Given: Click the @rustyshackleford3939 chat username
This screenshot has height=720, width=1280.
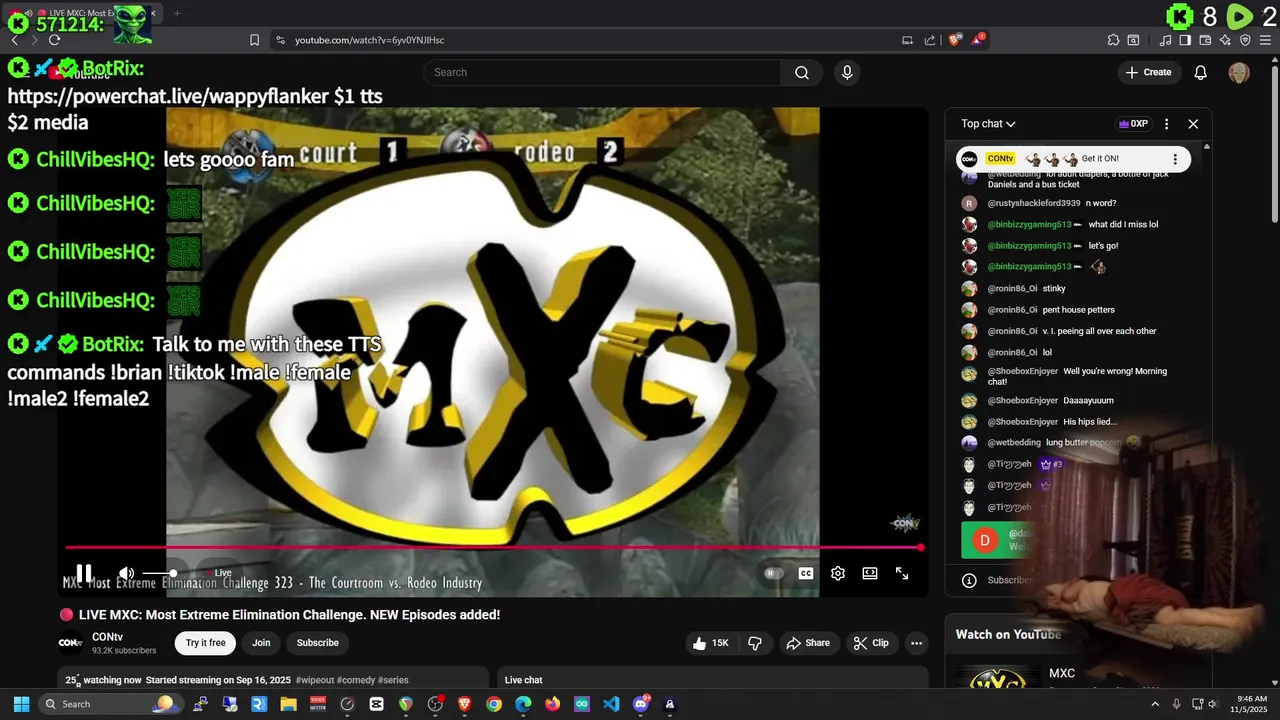Looking at the screenshot, I should [1034, 203].
